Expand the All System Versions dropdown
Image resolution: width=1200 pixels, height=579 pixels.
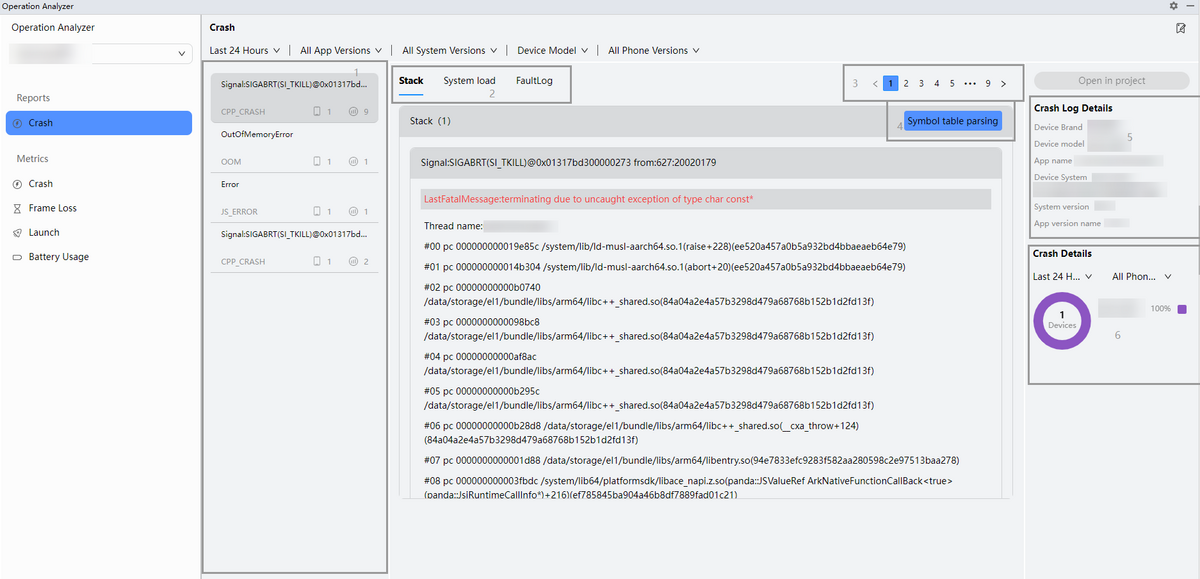pos(450,51)
